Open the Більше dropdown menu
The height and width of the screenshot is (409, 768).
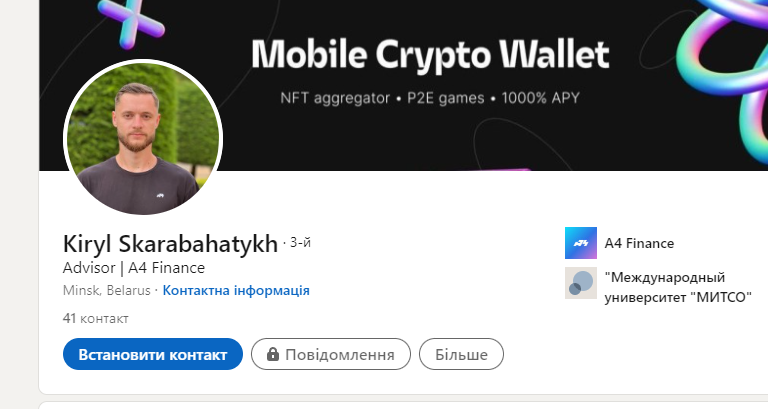tap(461, 354)
